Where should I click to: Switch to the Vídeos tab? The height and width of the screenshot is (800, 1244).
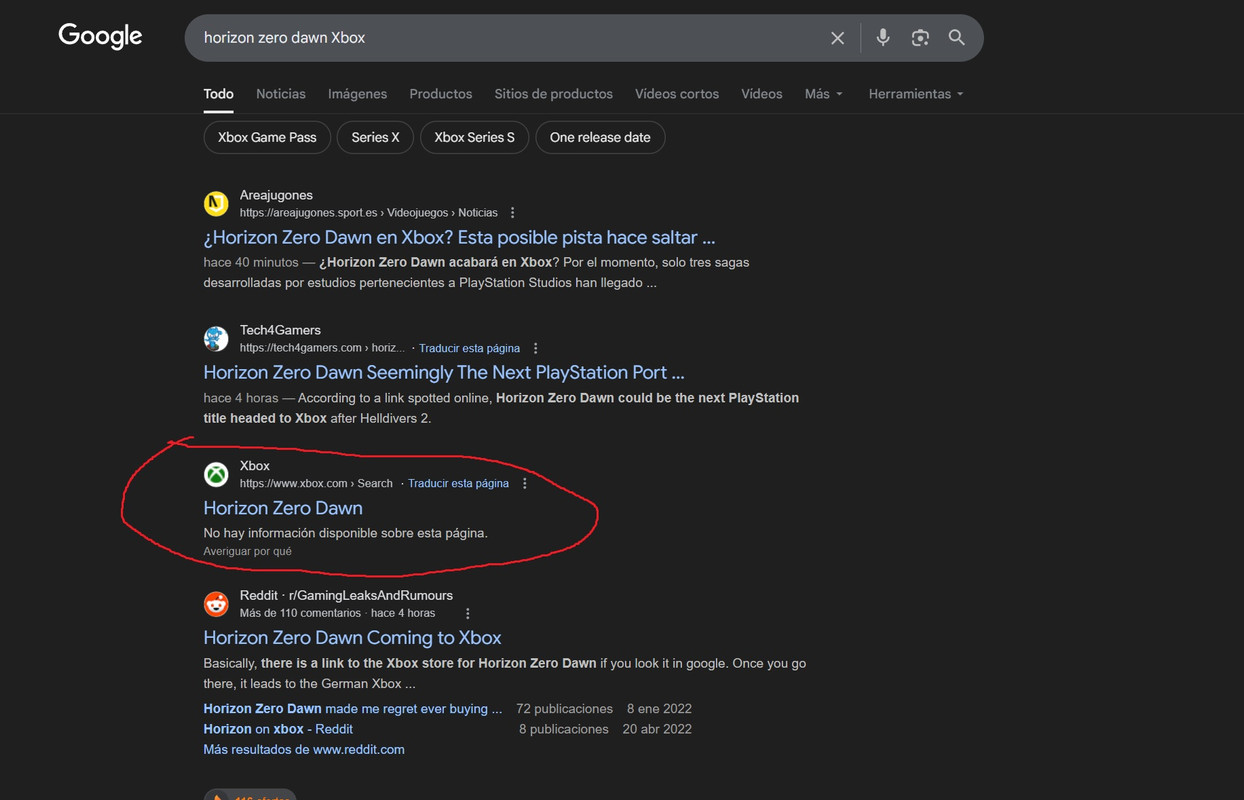pos(762,94)
